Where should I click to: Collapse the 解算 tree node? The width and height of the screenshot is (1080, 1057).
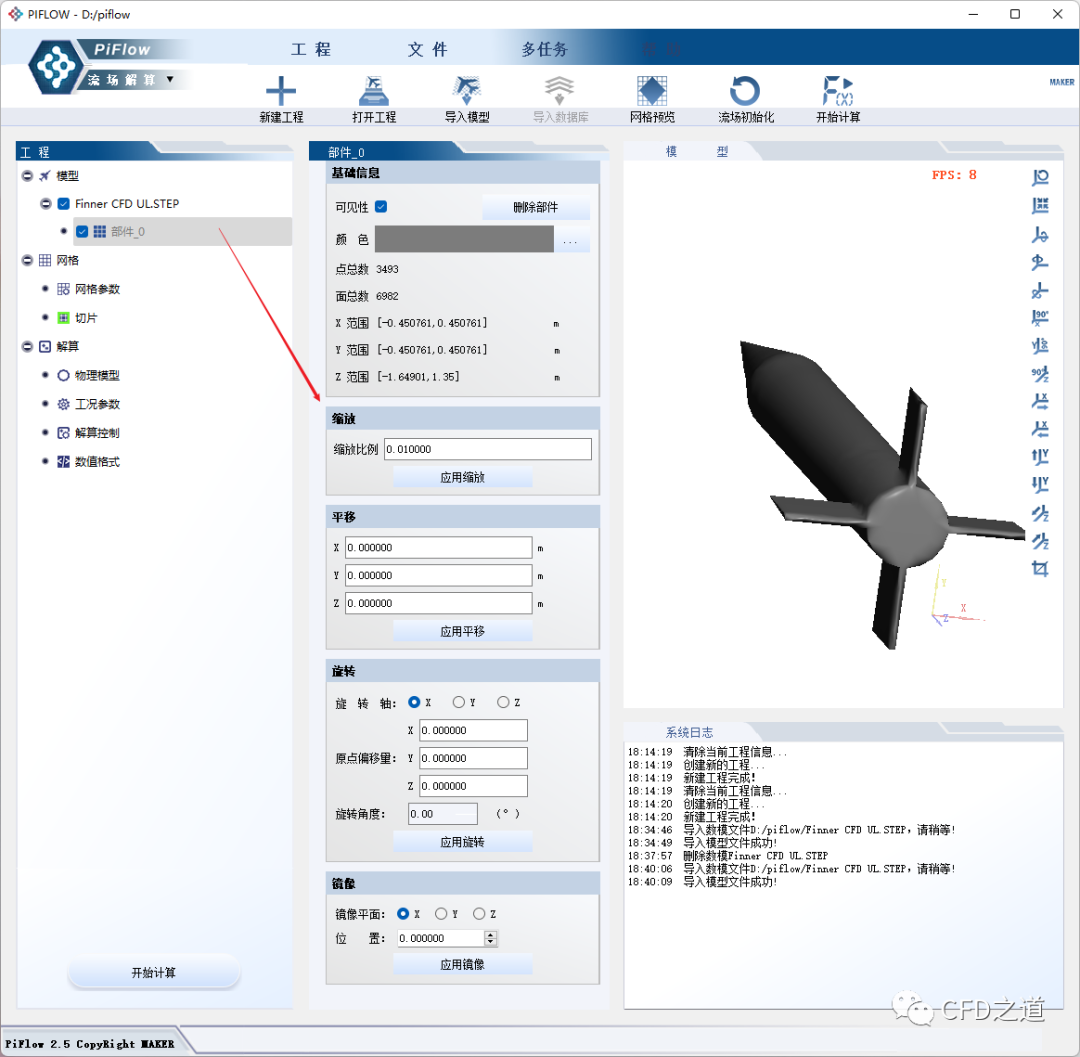tap(28, 347)
